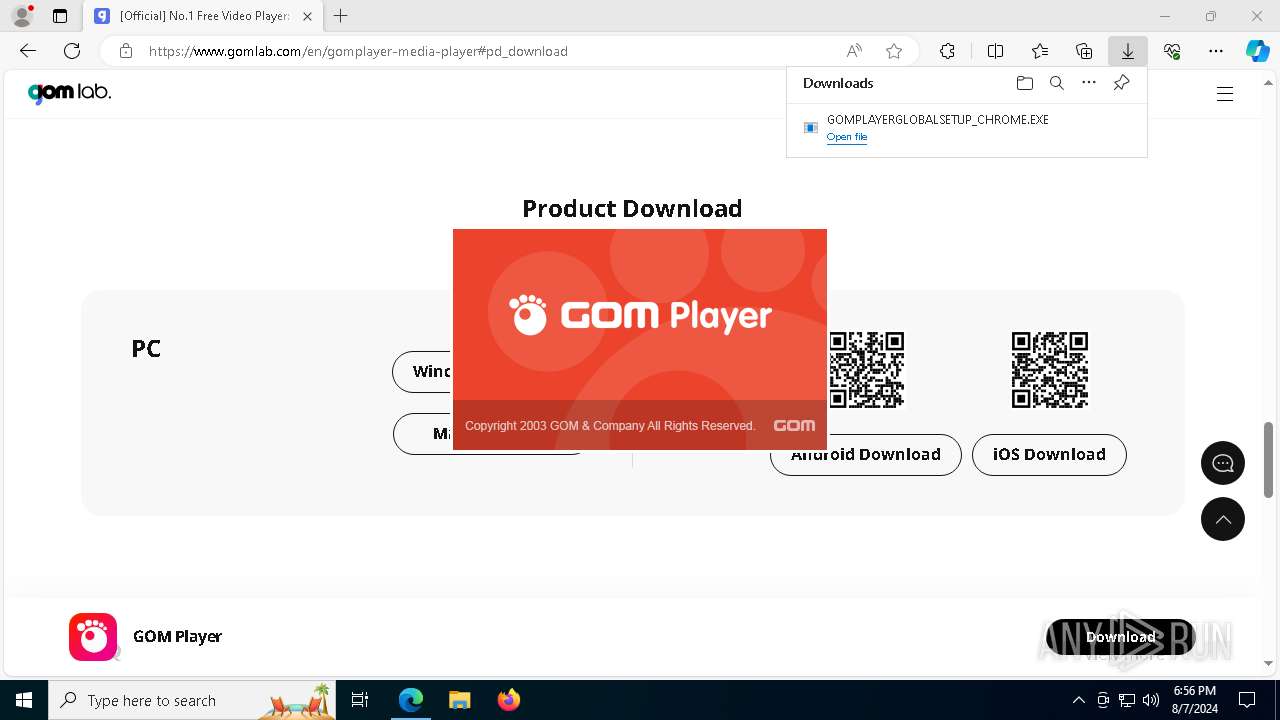Viewport: 1280px width, 720px height.
Task: Open downloads folder icon in Downloads panel
Action: [x=1025, y=83]
